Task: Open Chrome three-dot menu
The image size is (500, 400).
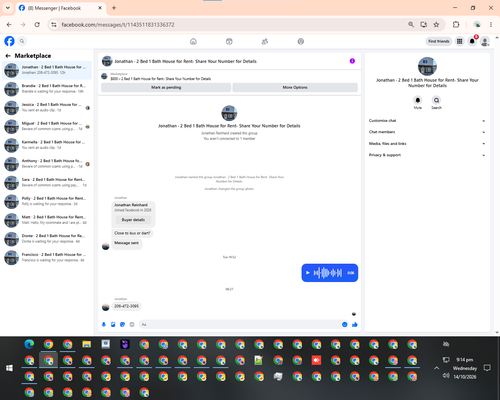Action: pos(491,25)
